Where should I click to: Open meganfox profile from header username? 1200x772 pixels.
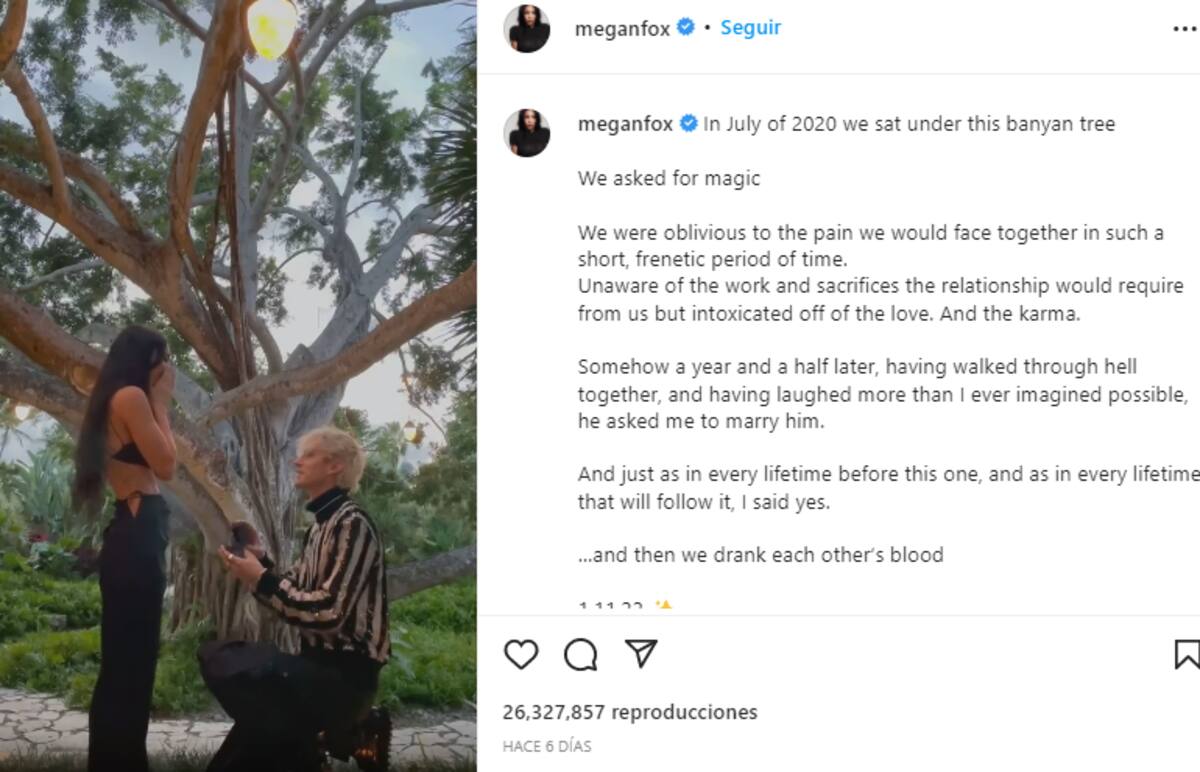(622, 29)
